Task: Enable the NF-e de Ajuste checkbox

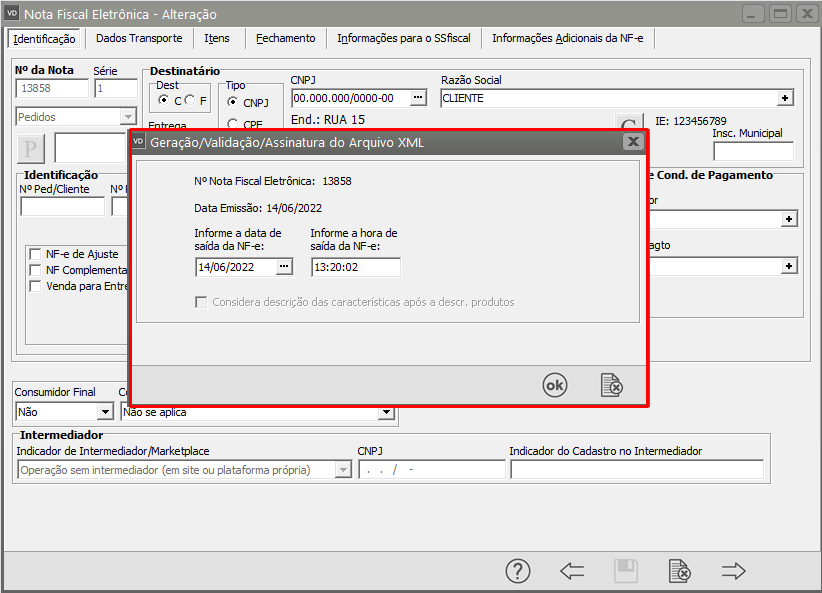Action: click(x=36, y=254)
